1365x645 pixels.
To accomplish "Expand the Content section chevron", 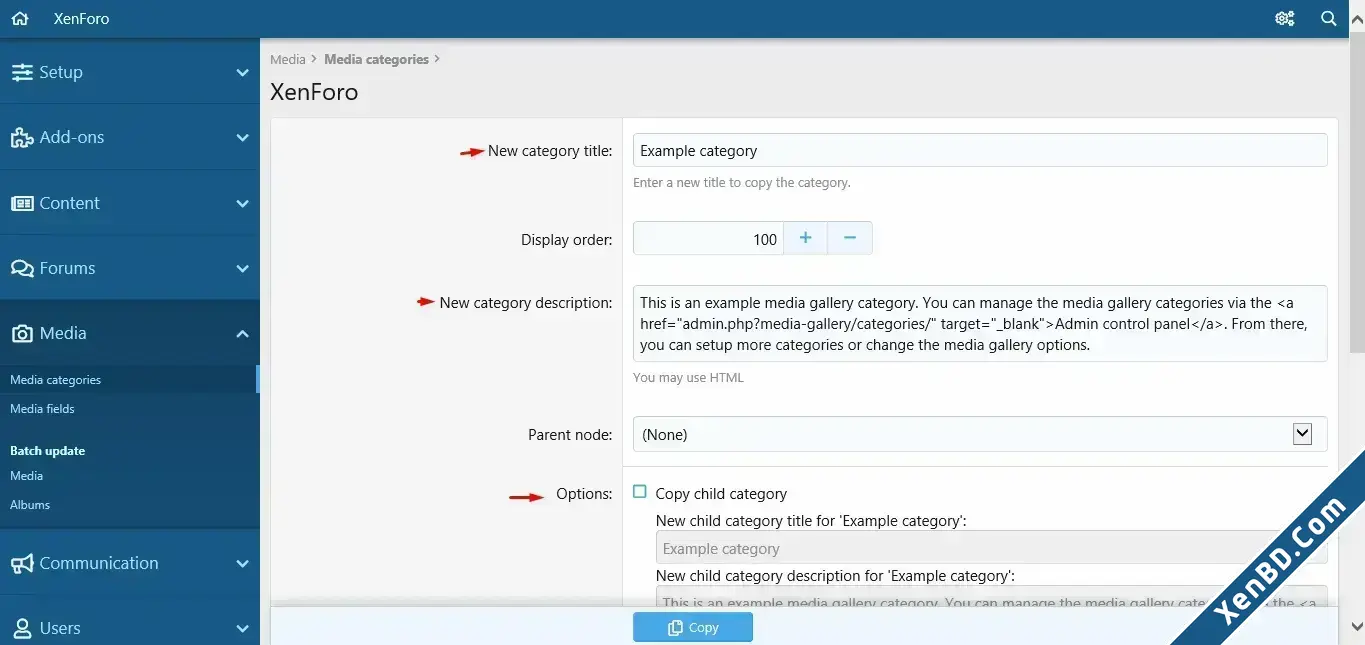I will click(x=242, y=203).
